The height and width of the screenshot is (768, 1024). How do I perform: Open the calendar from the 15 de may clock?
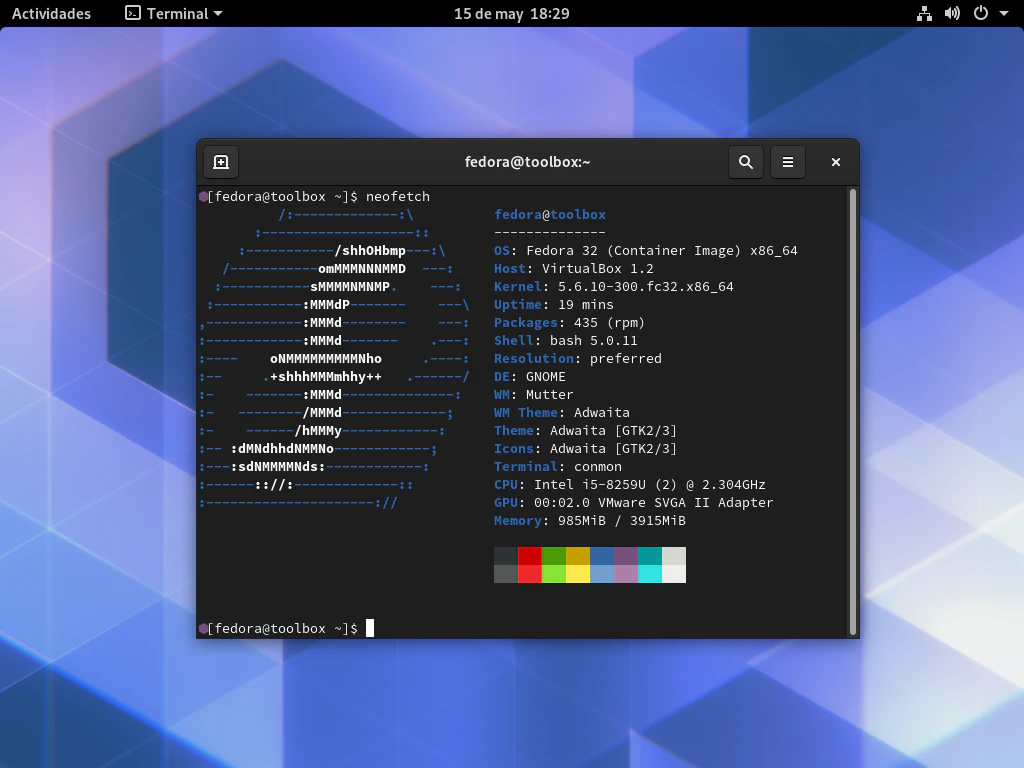[x=511, y=14]
